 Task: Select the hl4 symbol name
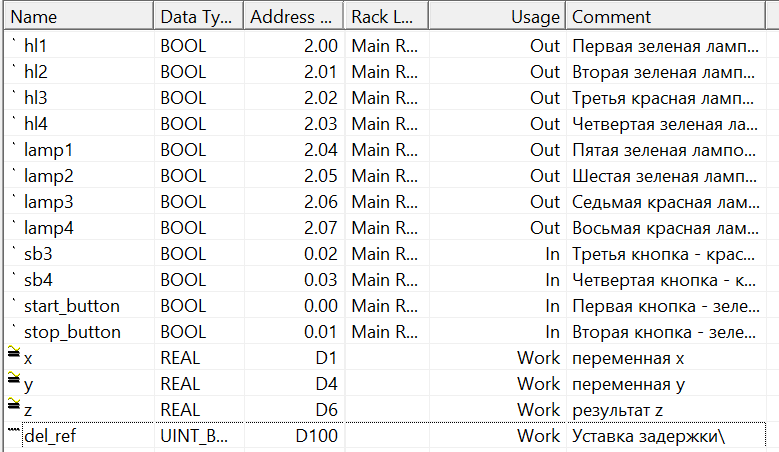point(36,124)
